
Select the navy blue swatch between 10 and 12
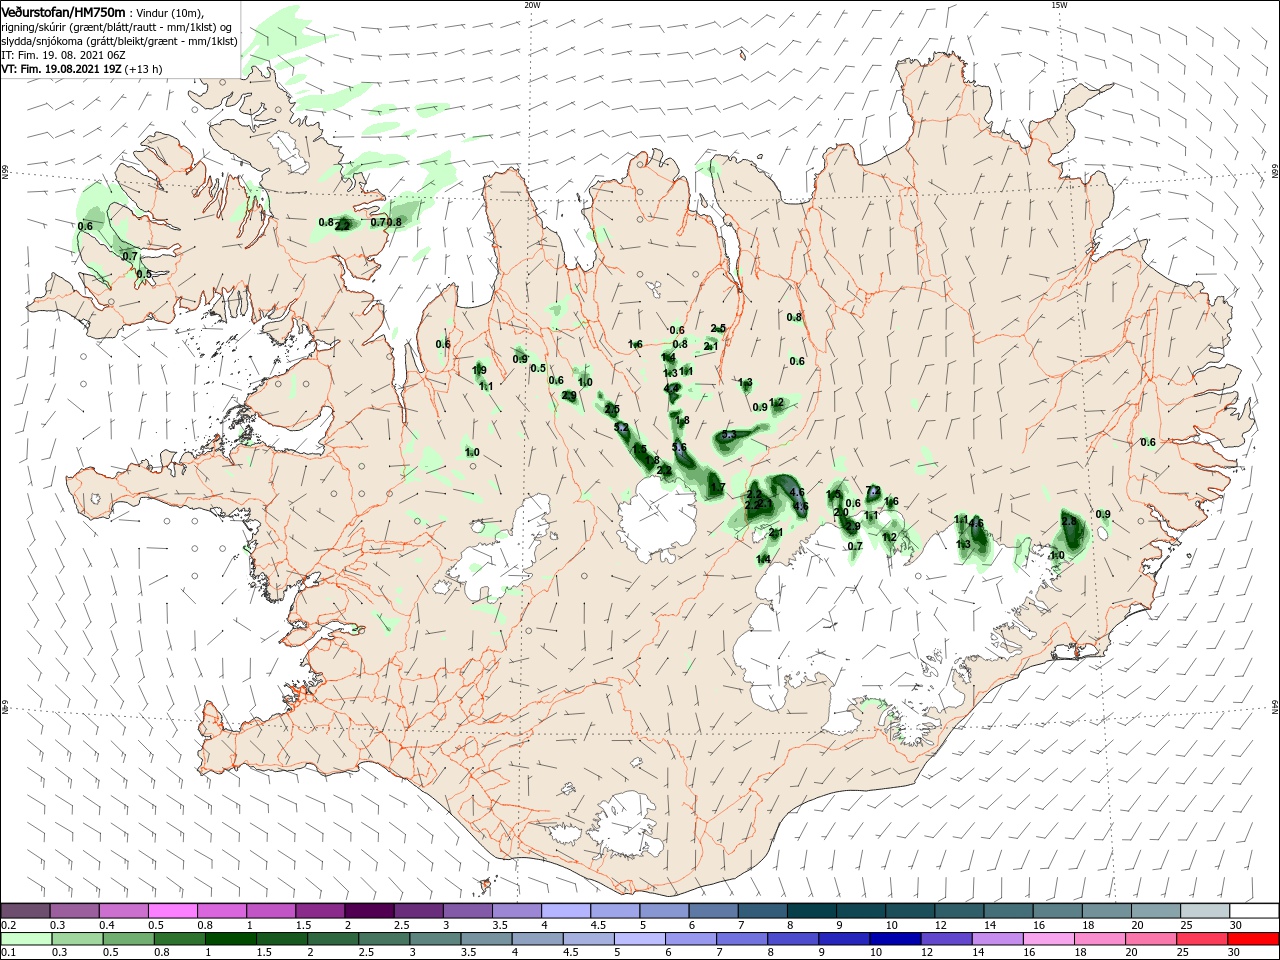tap(895, 939)
